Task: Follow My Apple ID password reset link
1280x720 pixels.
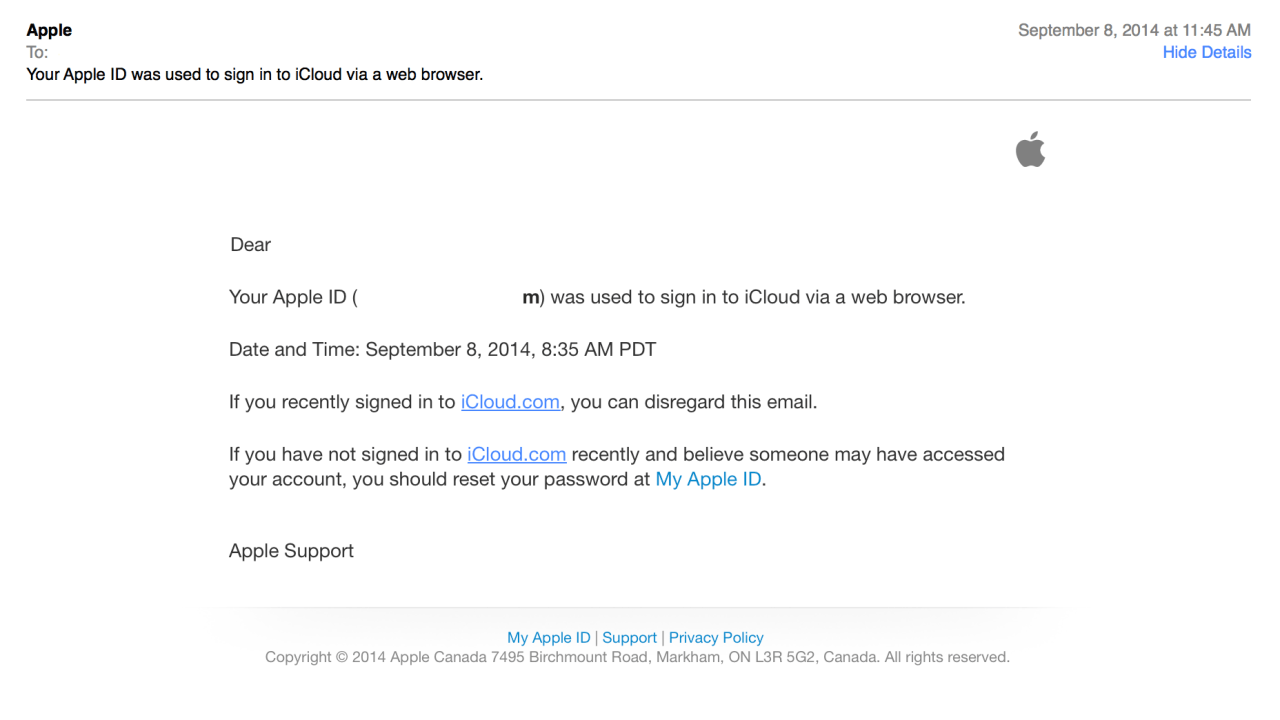Action: pos(708,479)
